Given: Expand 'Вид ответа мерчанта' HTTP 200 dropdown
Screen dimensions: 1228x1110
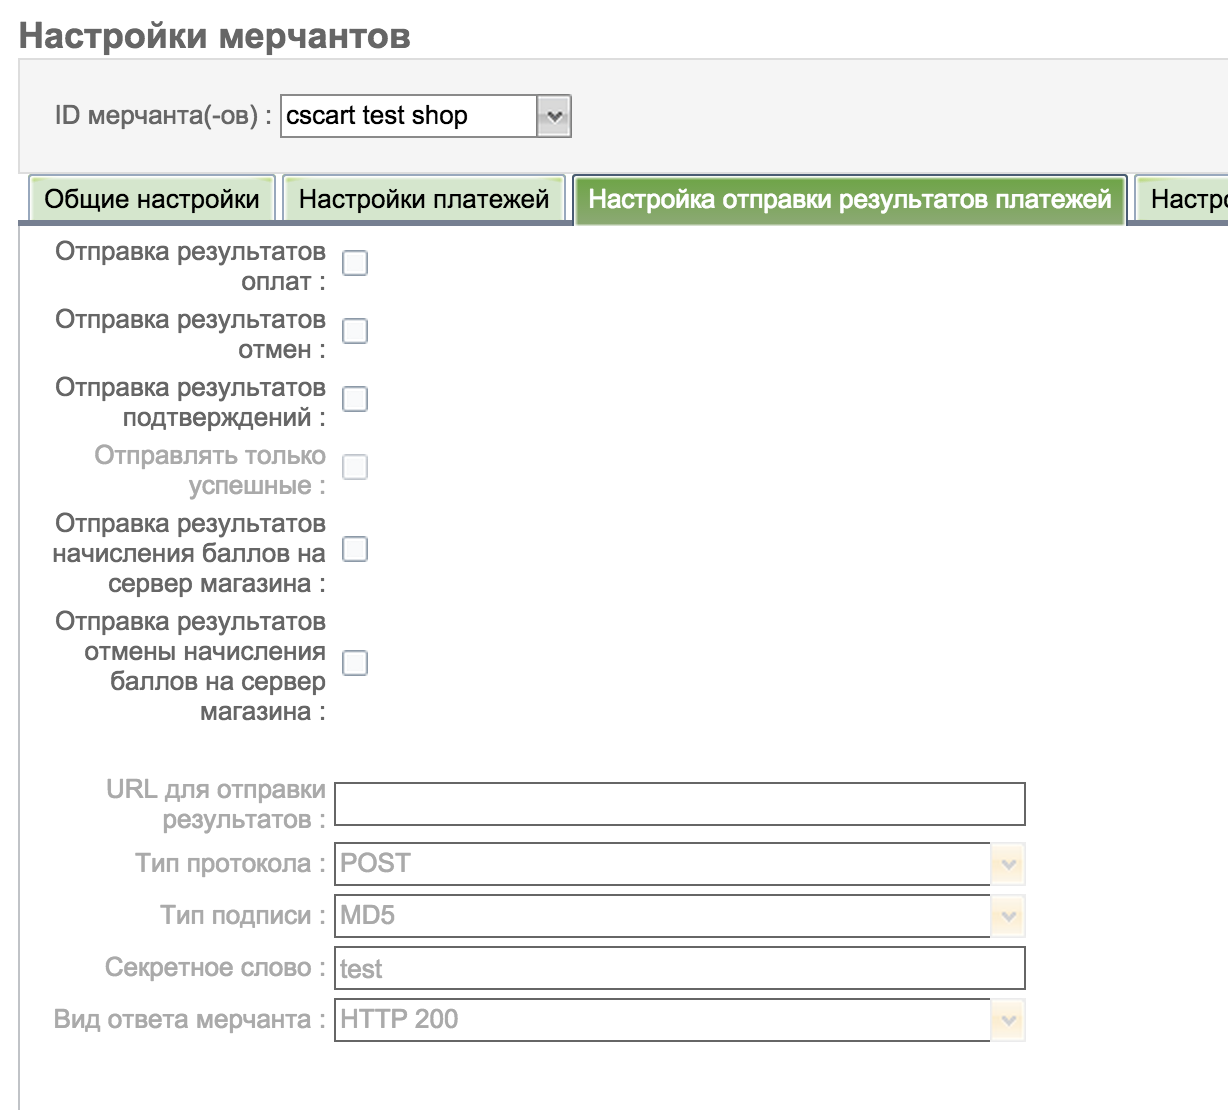Looking at the screenshot, I should [679, 1020].
